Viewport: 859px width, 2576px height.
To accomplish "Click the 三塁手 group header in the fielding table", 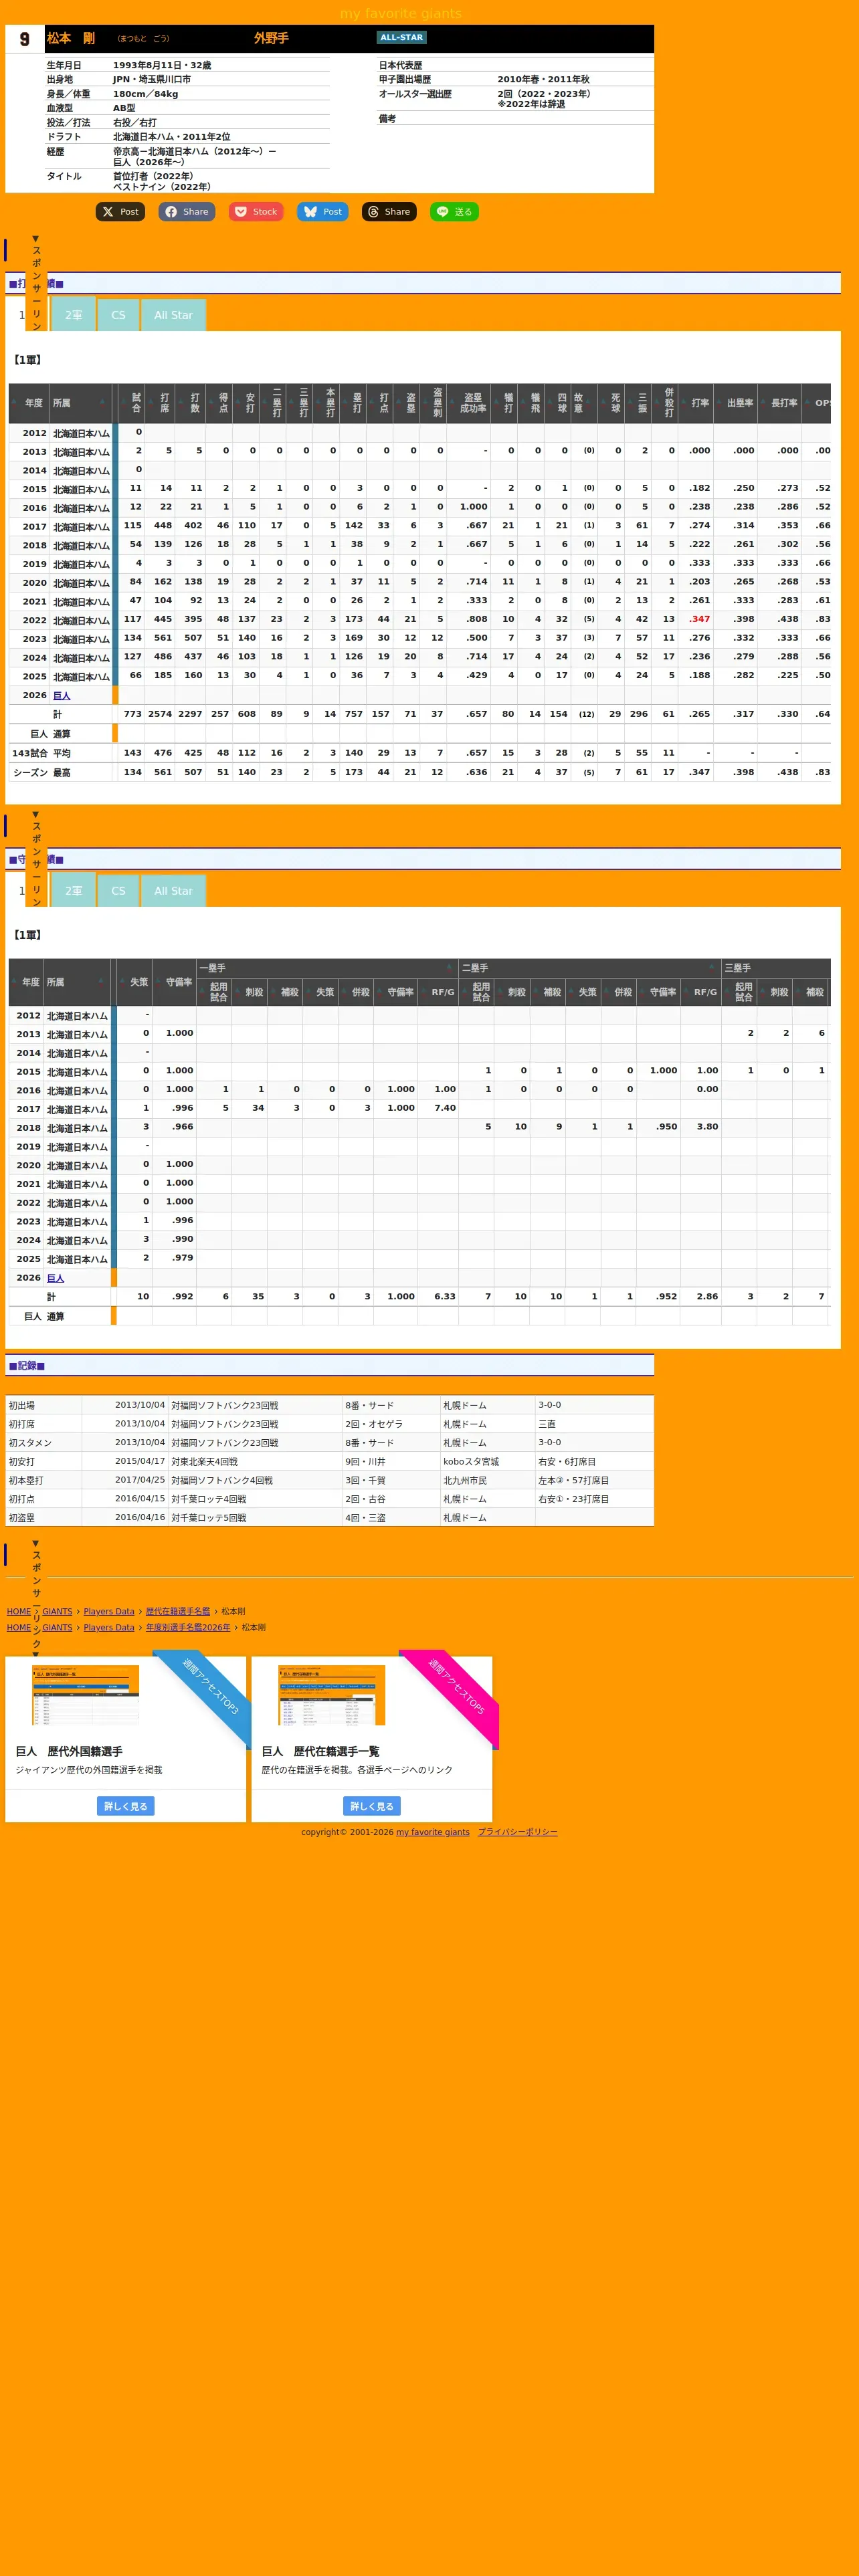I will click(776, 968).
